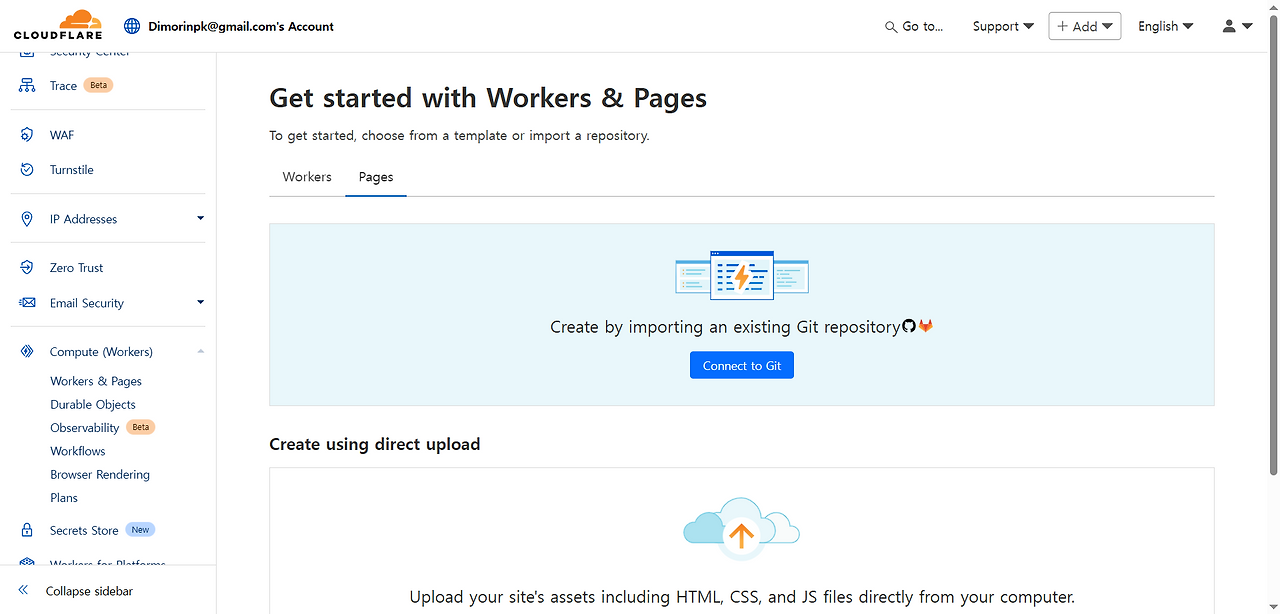Open the Go to... search

913,26
